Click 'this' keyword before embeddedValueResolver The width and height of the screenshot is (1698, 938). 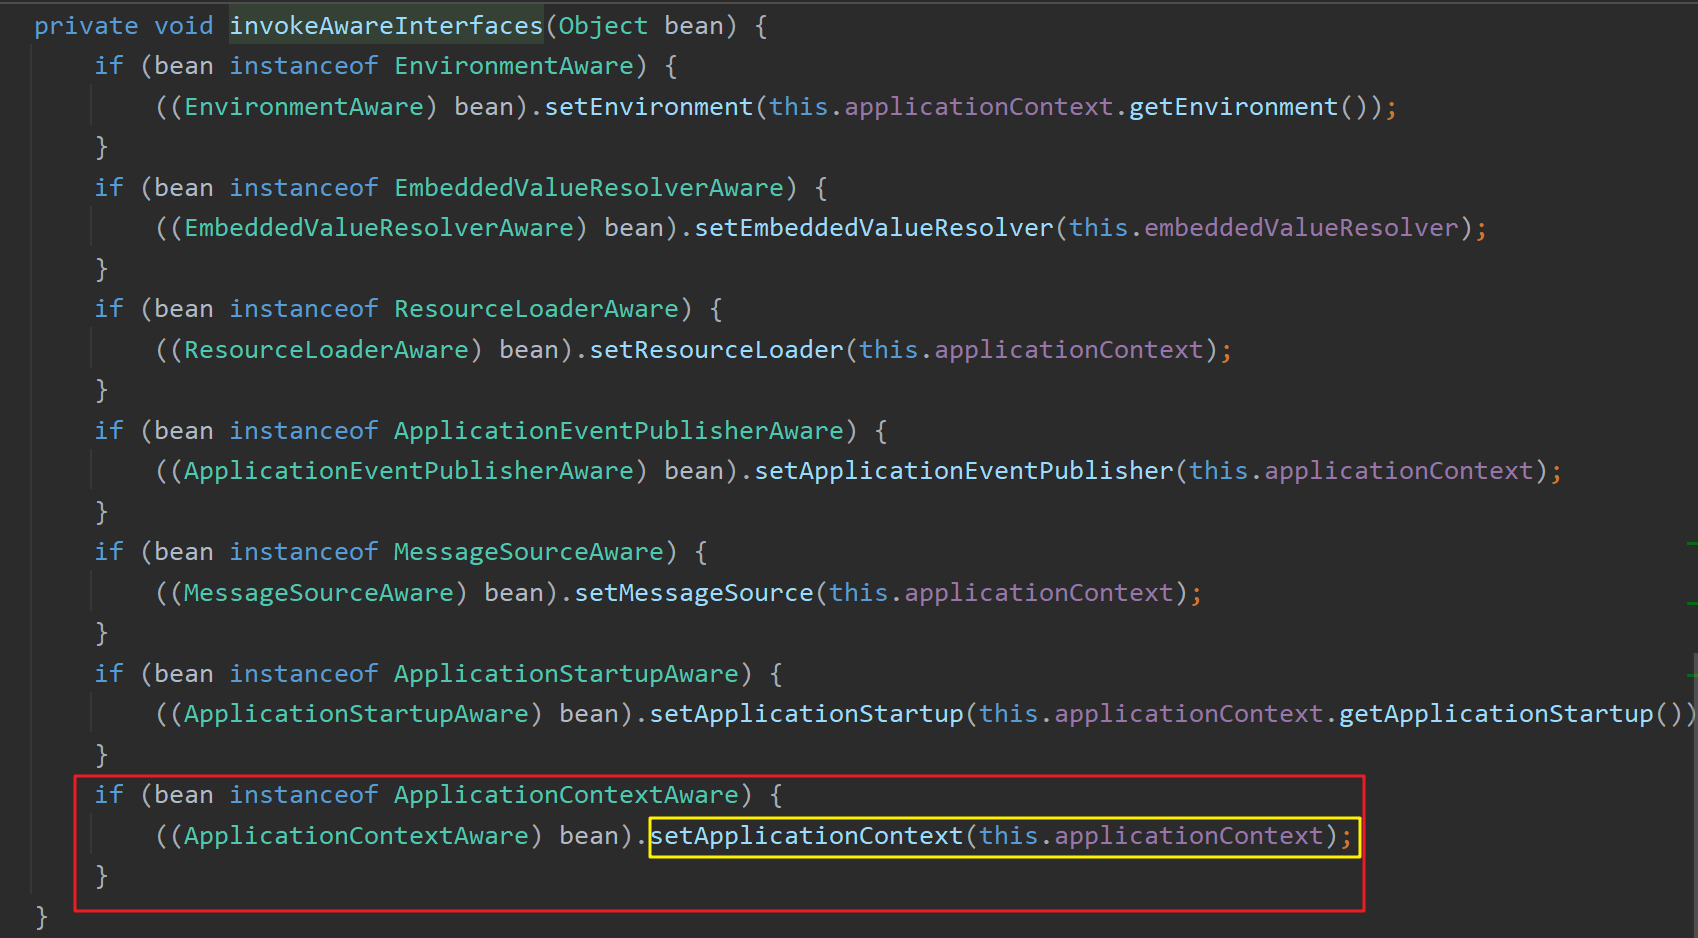pyautogui.click(x=1098, y=228)
